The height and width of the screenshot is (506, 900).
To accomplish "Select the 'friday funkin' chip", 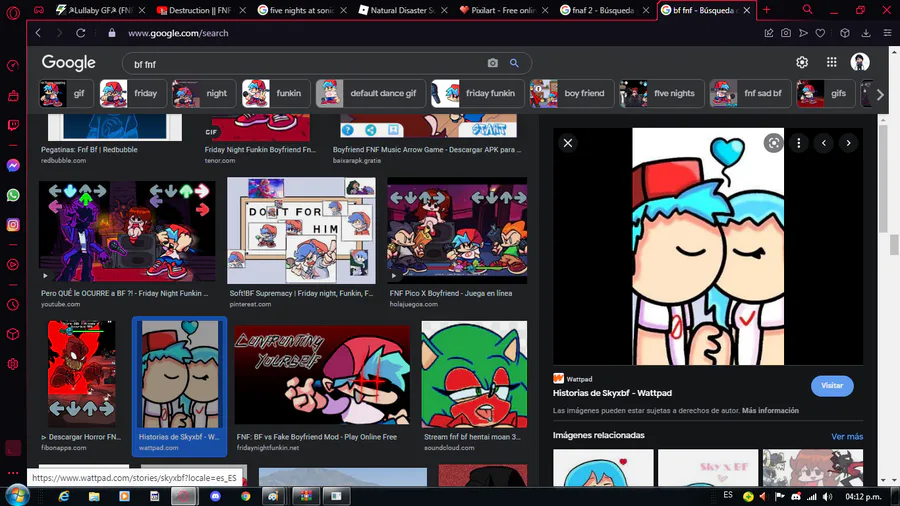I will tap(478, 94).
